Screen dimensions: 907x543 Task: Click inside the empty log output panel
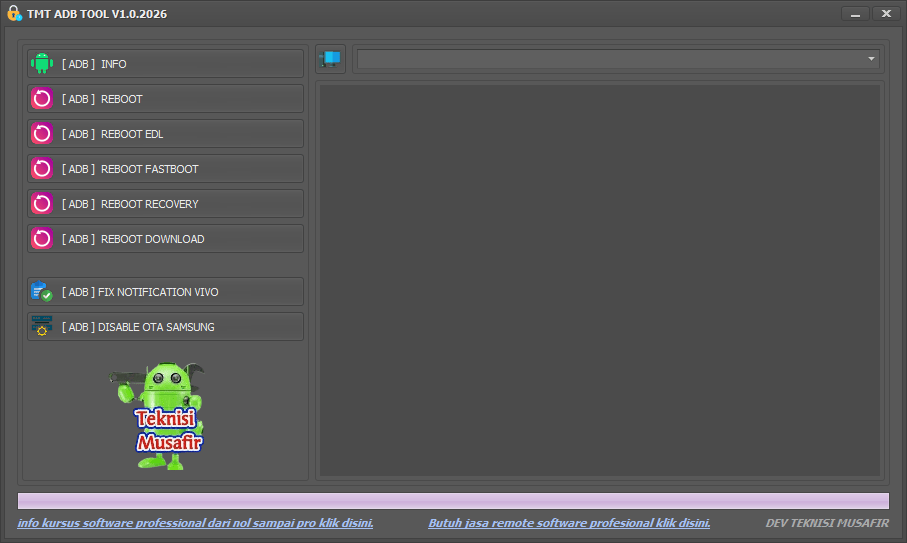point(599,280)
